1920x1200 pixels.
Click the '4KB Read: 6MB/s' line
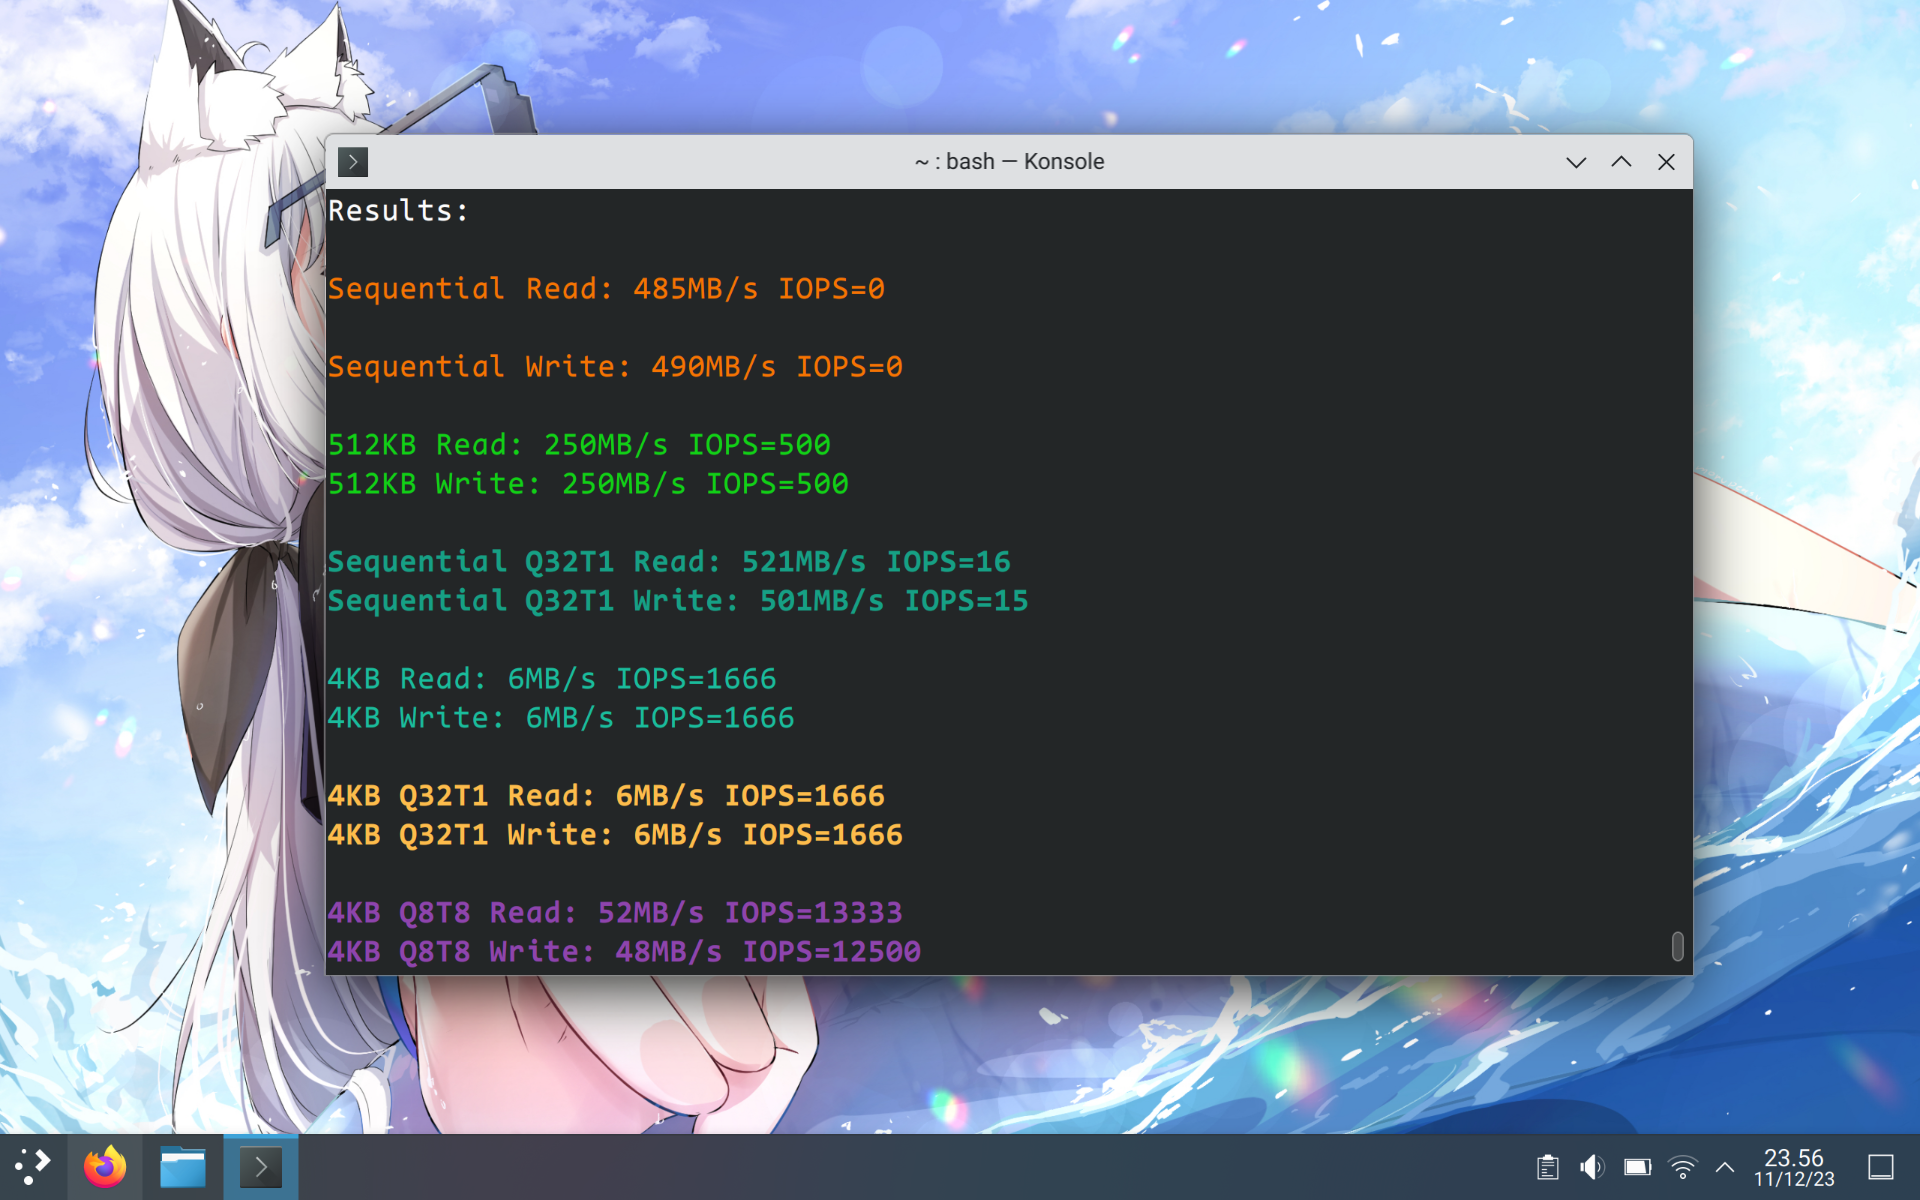[552, 679]
